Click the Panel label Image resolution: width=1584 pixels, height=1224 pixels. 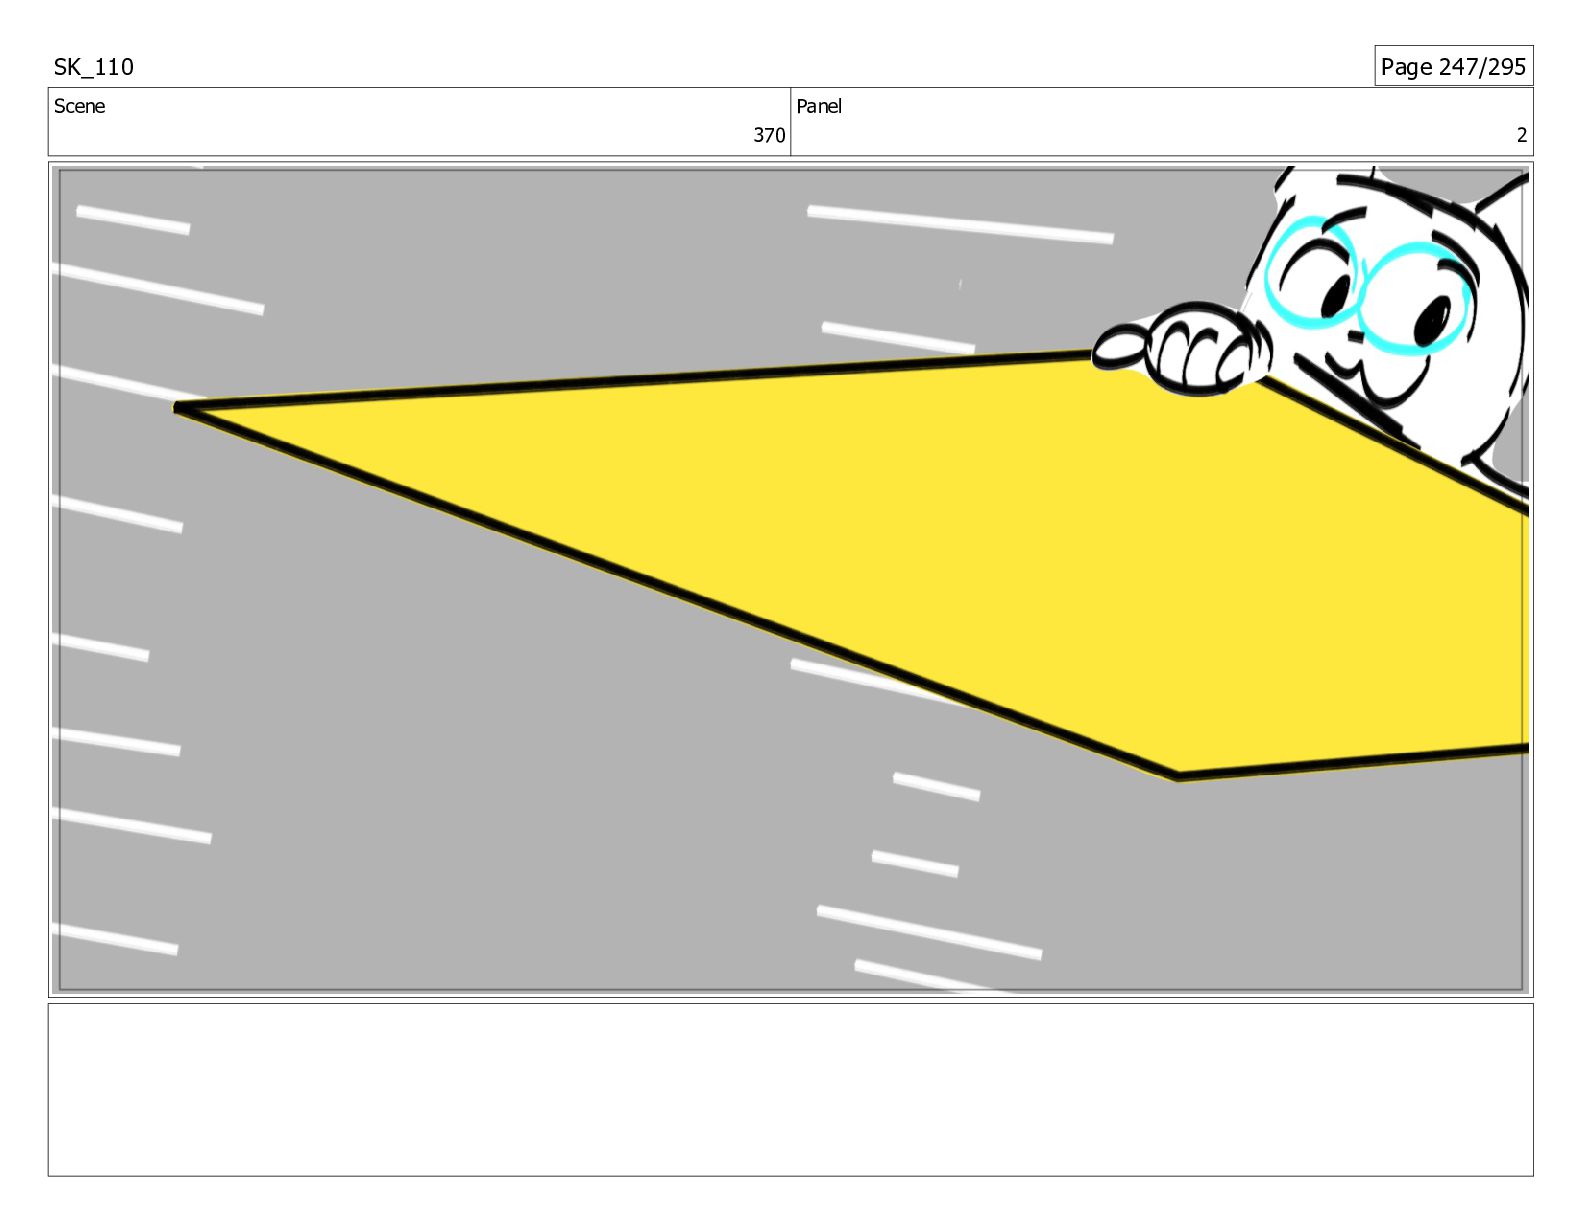[x=819, y=106]
